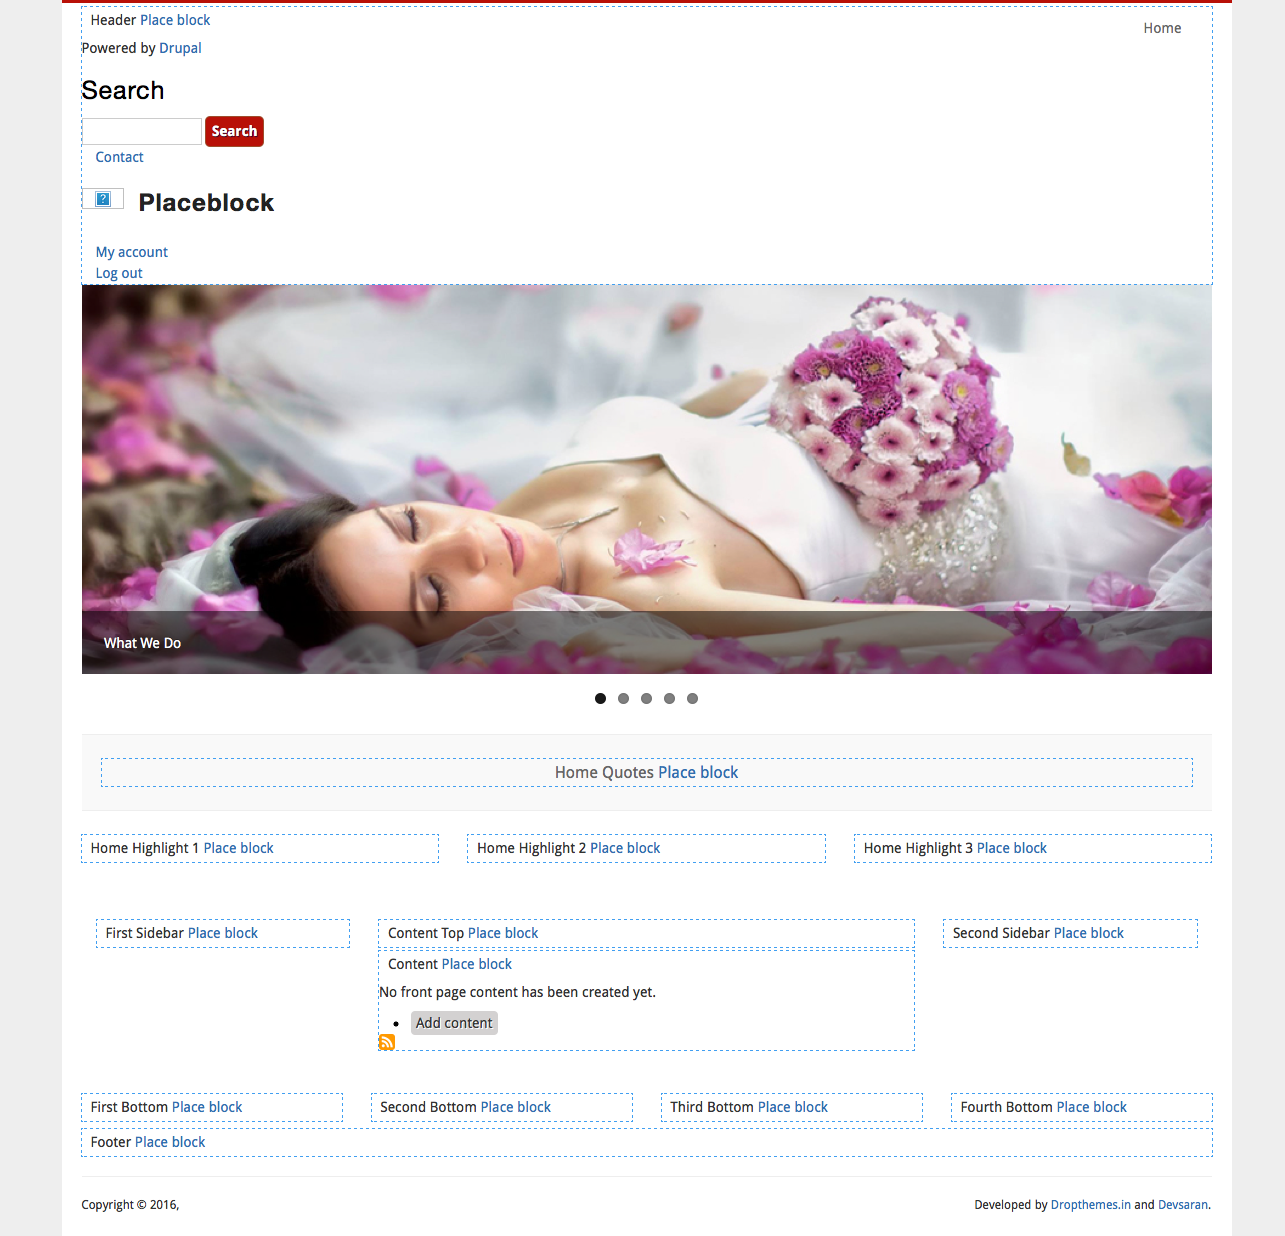Place block in Home Highlight 3

coord(1012,848)
